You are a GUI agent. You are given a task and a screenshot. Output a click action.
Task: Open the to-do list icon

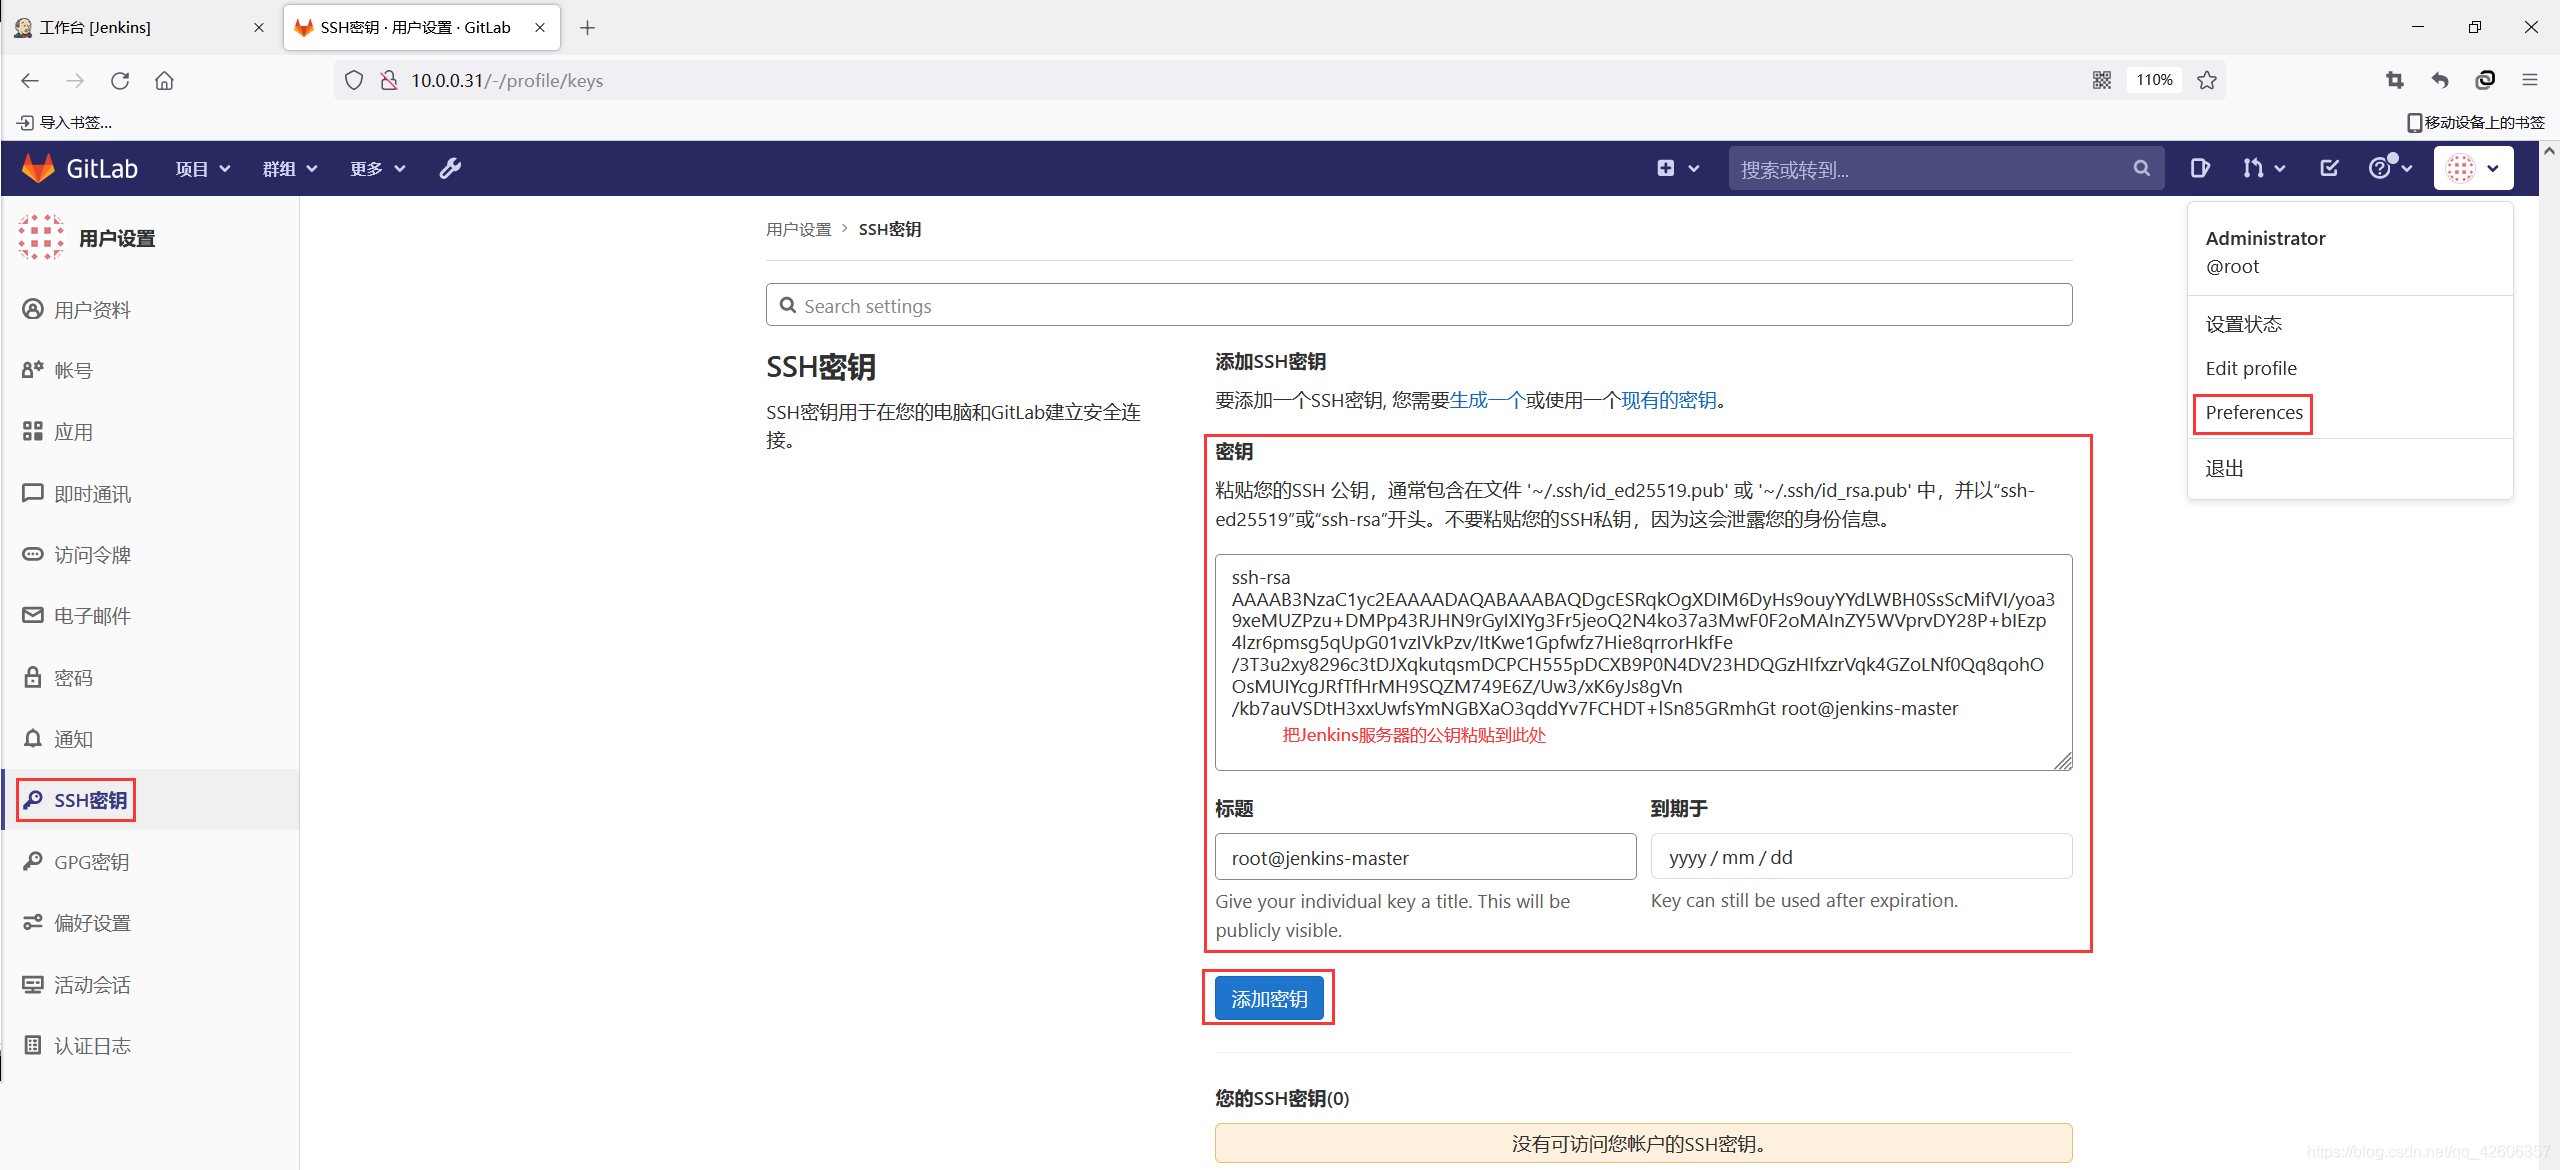pyautogui.click(x=2329, y=168)
